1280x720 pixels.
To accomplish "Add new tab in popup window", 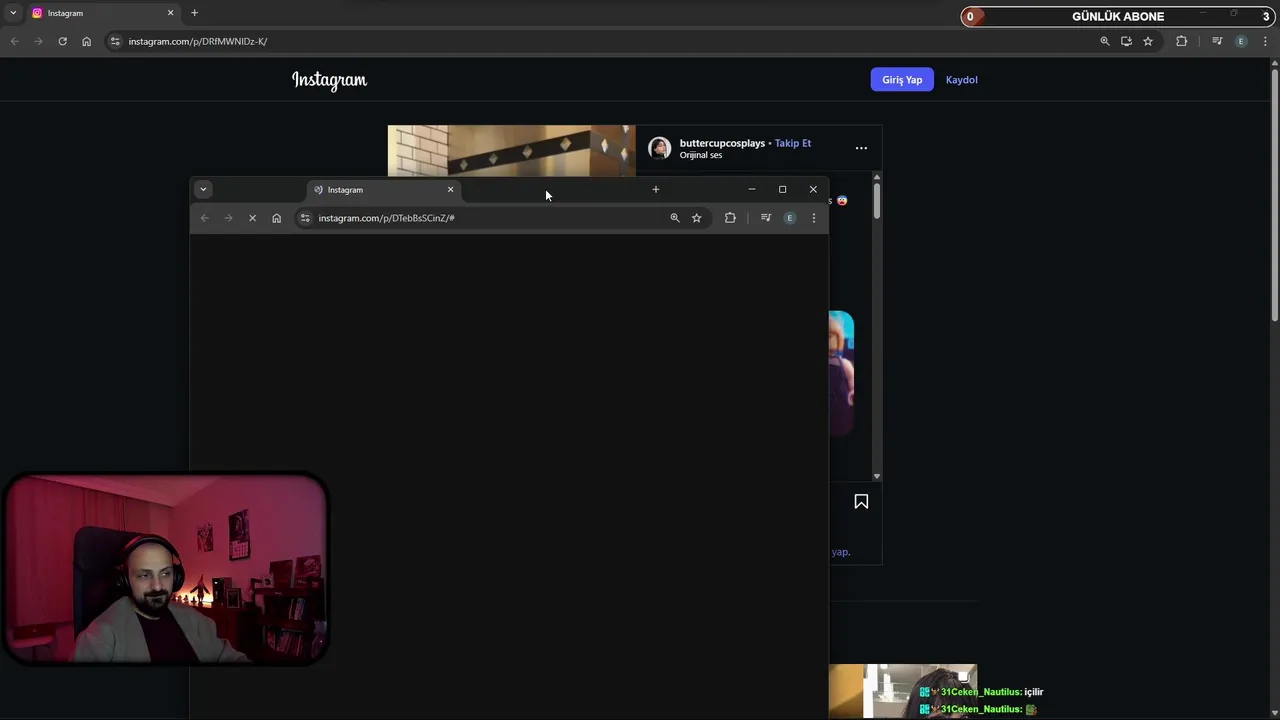I will click(656, 189).
